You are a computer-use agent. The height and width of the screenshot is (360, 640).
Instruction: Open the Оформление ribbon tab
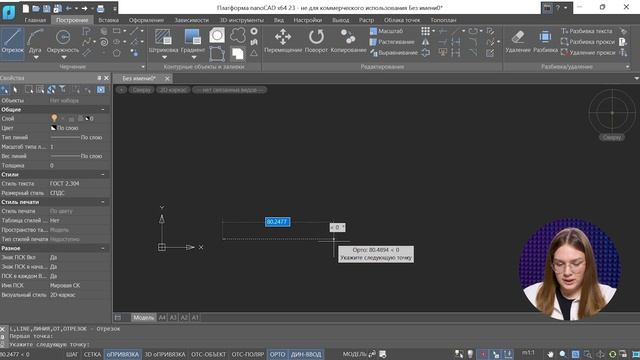pyautogui.click(x=146, y=20)
